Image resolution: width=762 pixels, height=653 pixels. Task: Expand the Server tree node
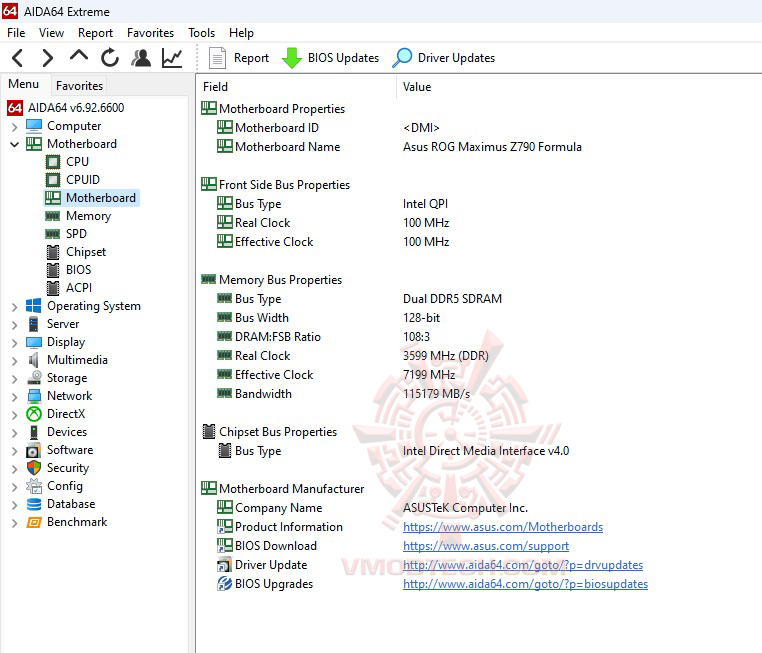point(15,325)
